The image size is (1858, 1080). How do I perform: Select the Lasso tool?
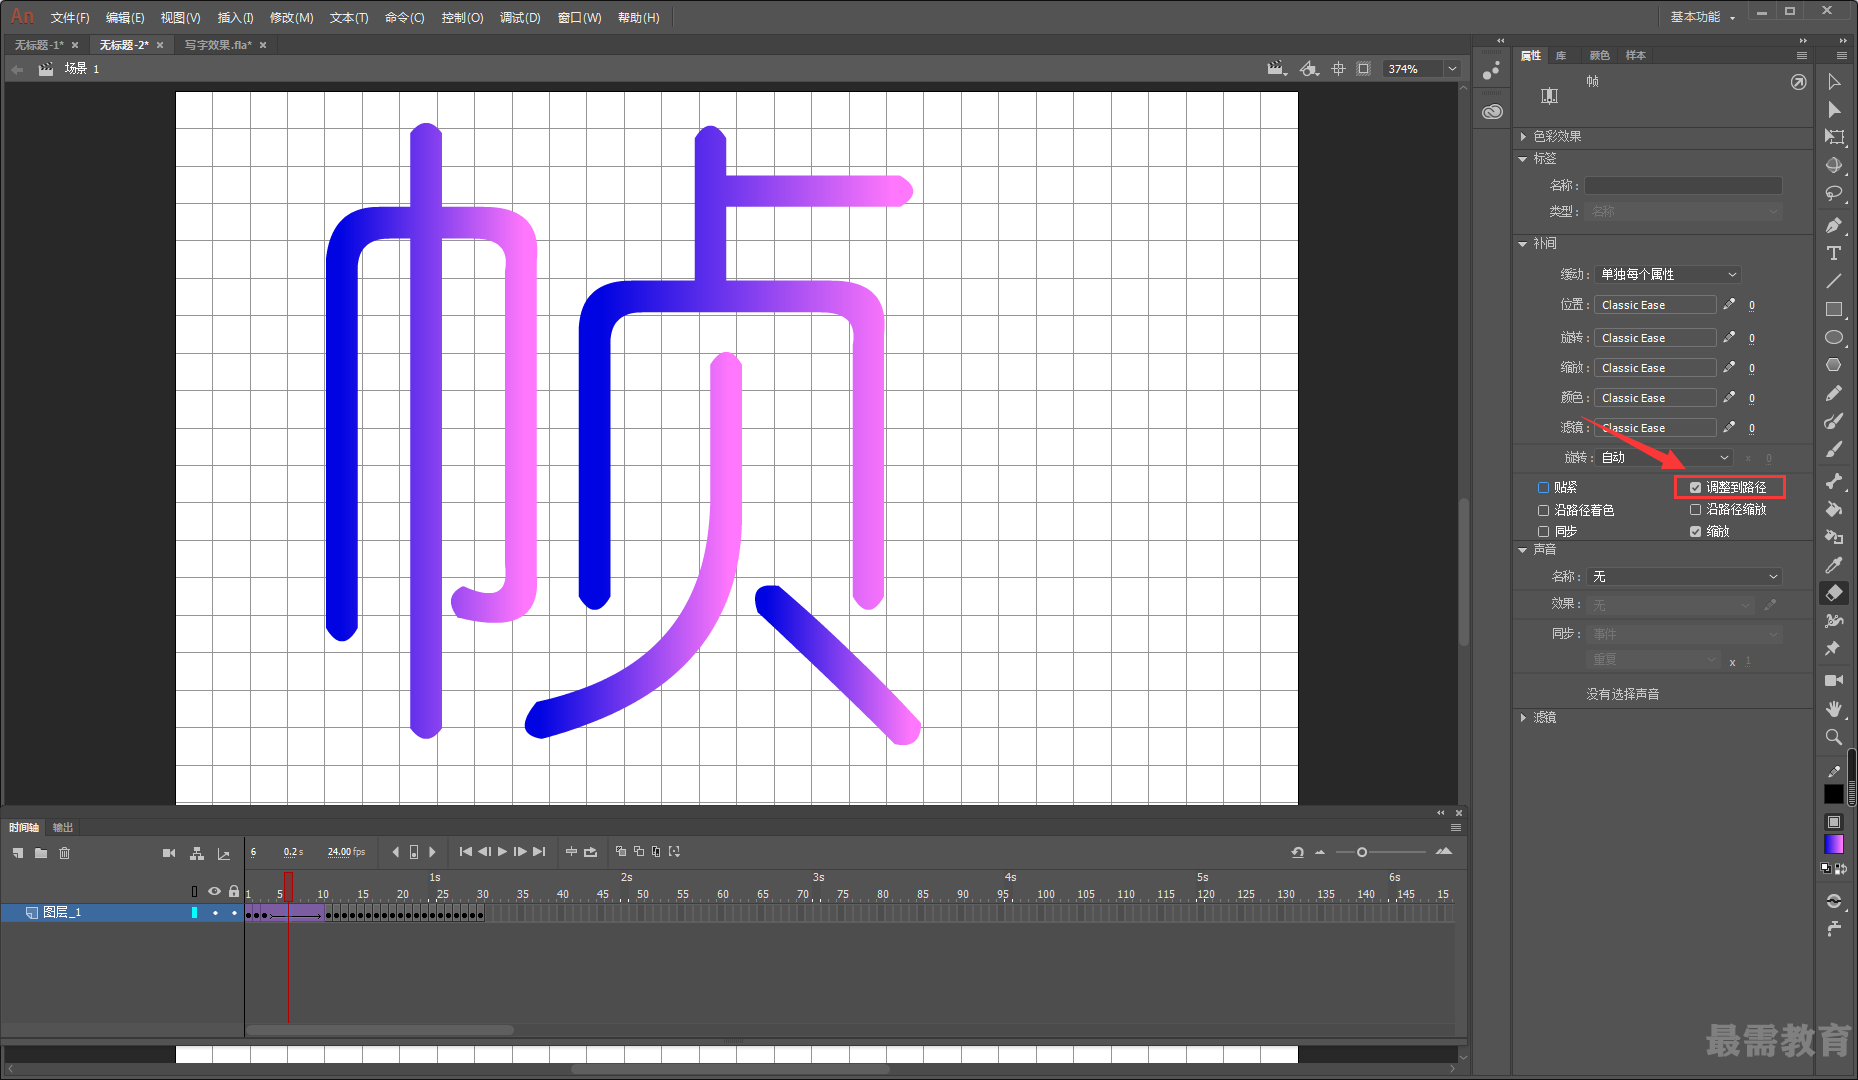[1834, 194]
